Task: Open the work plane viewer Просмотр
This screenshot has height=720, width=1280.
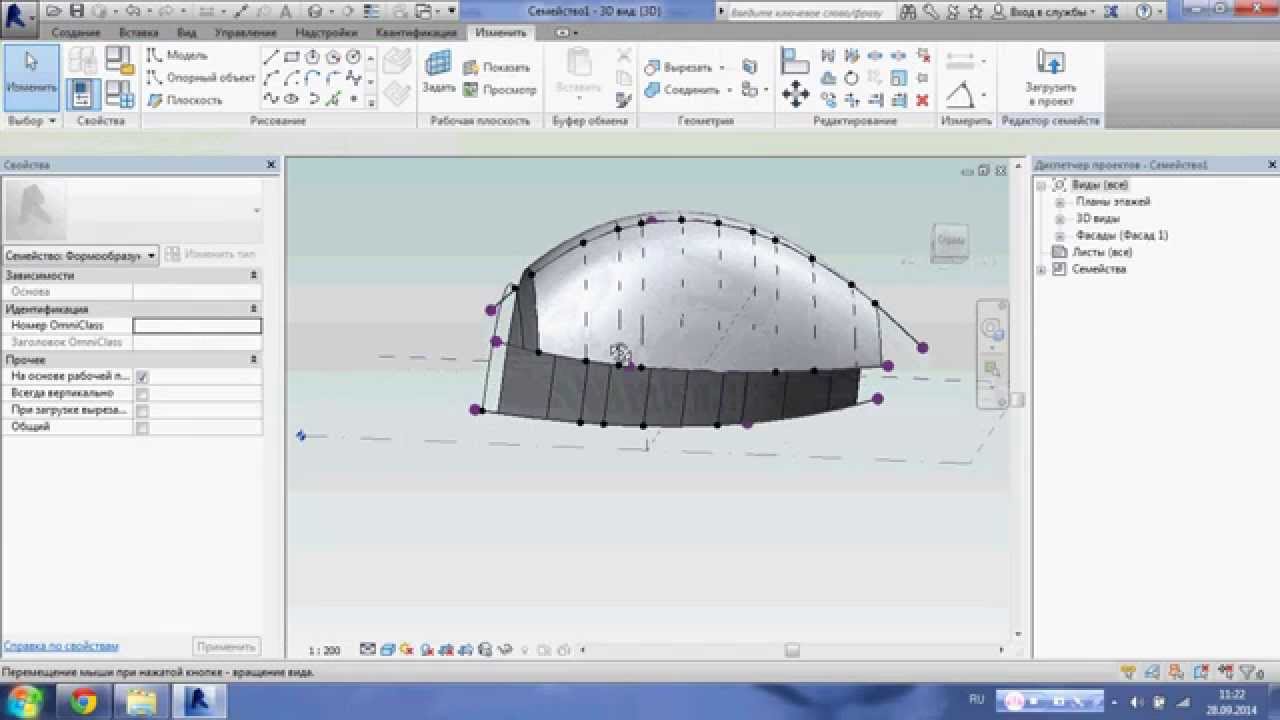Action: [x=499, y=90]
